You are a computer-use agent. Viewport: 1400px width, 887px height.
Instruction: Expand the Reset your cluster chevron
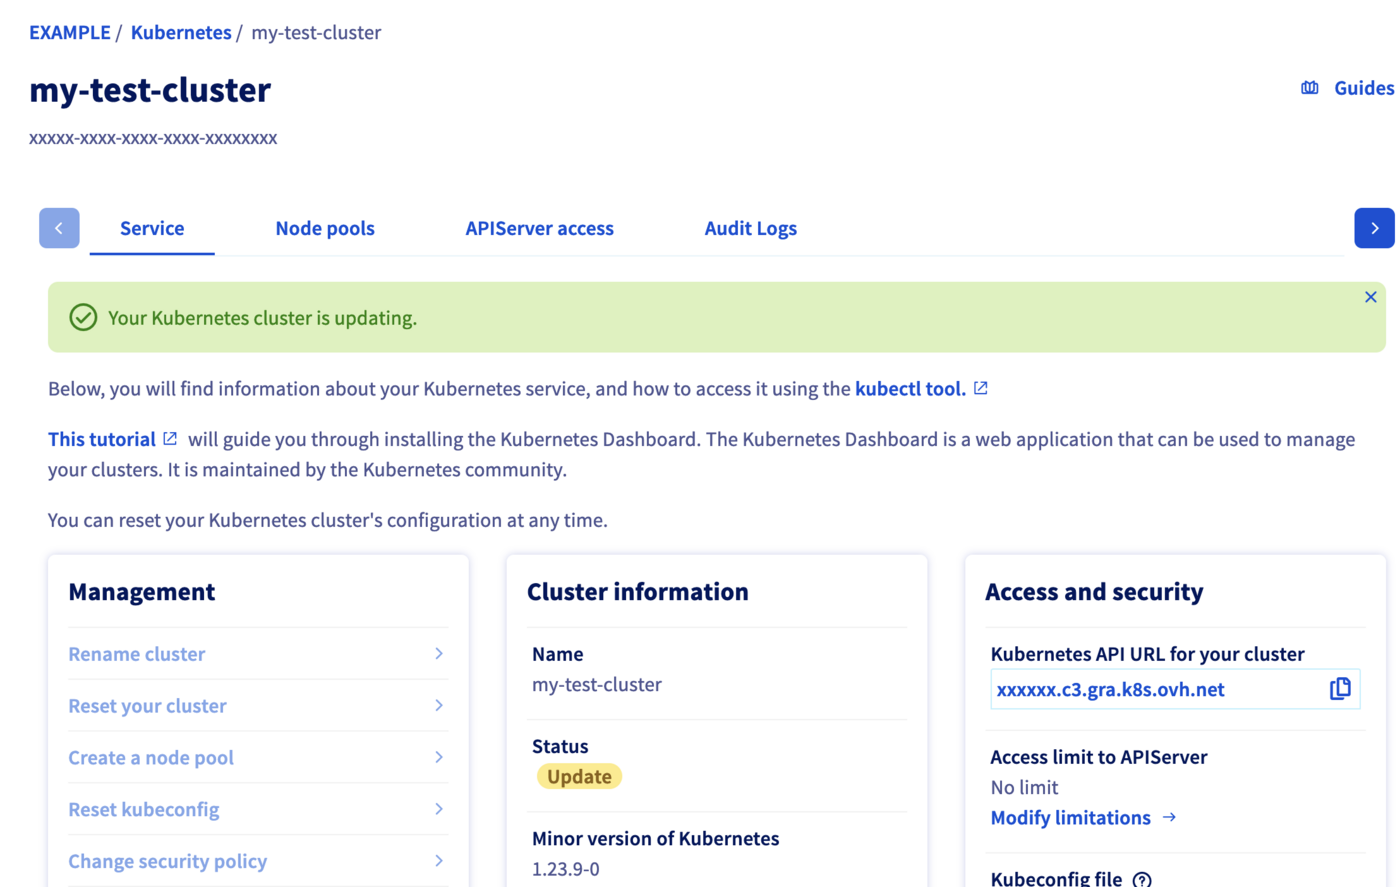point(439,706)
